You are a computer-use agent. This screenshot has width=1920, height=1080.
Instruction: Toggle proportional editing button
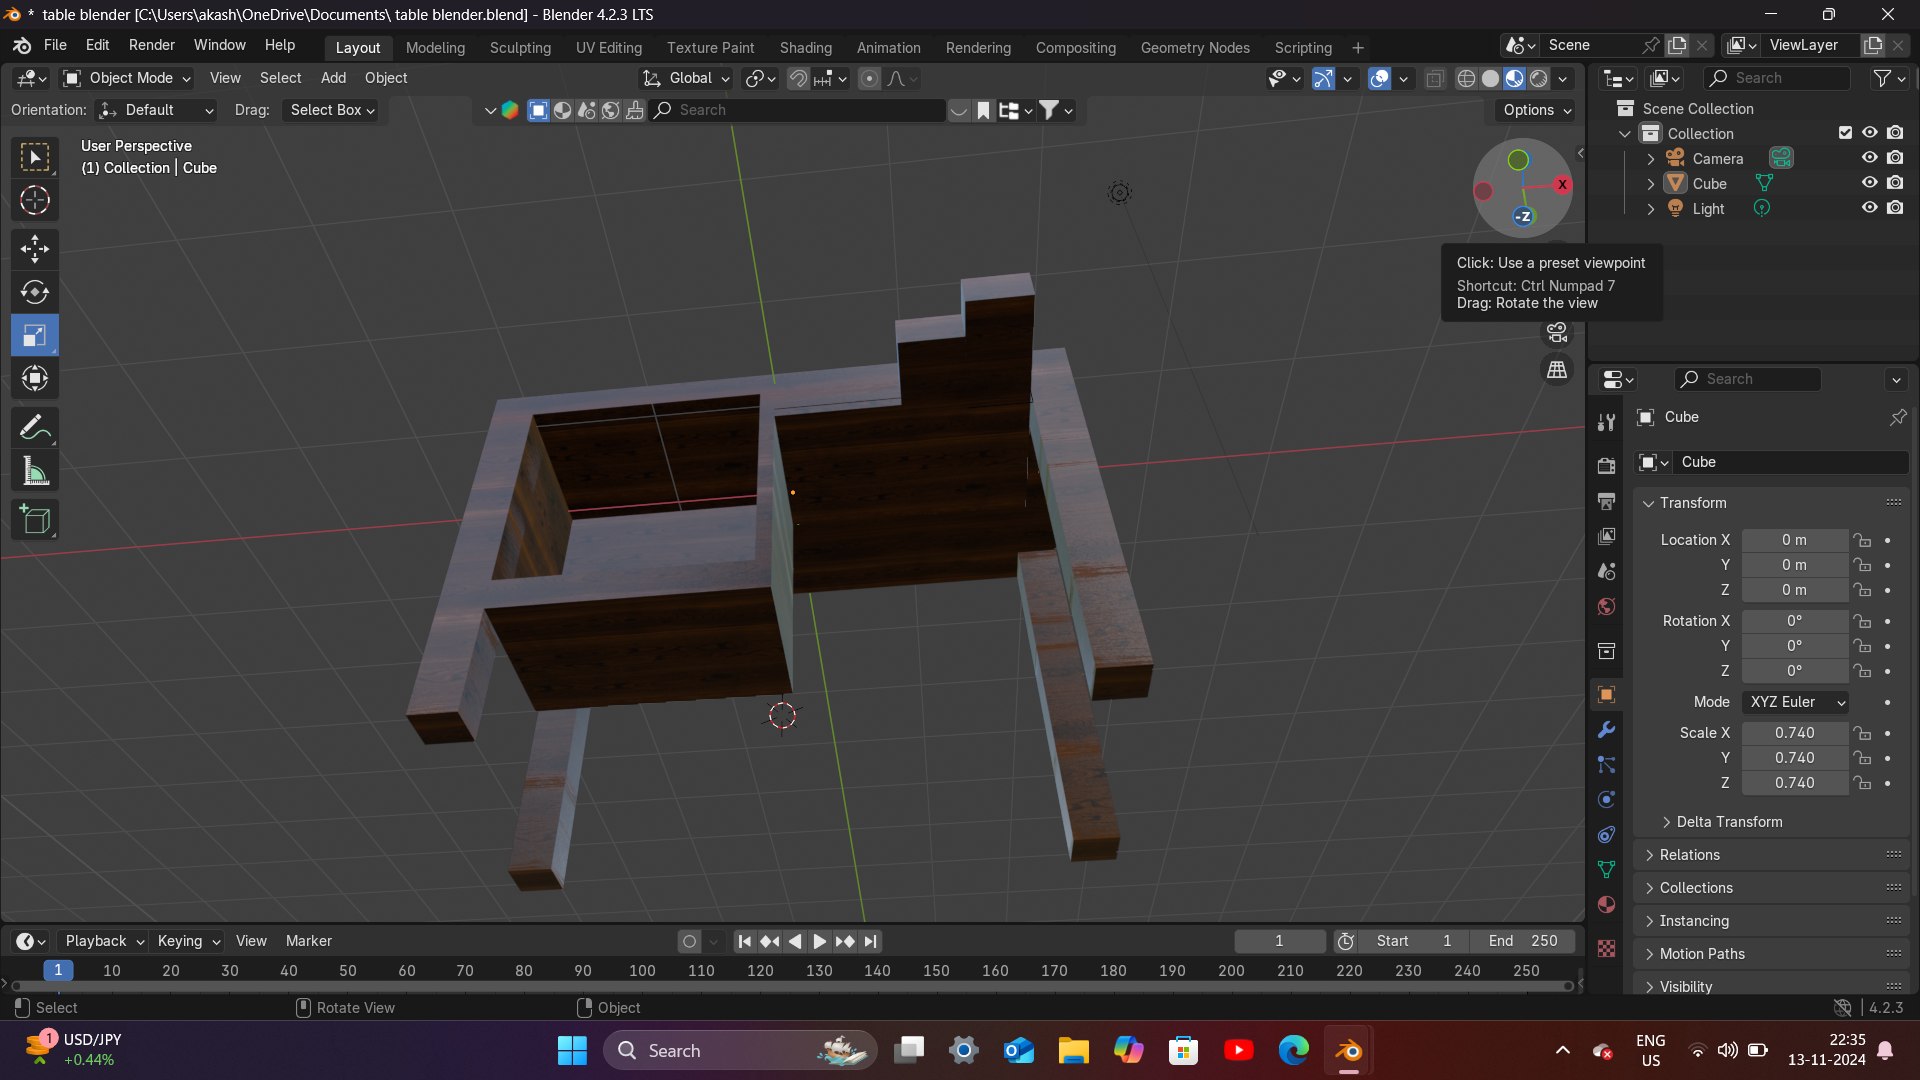[870, 78]
